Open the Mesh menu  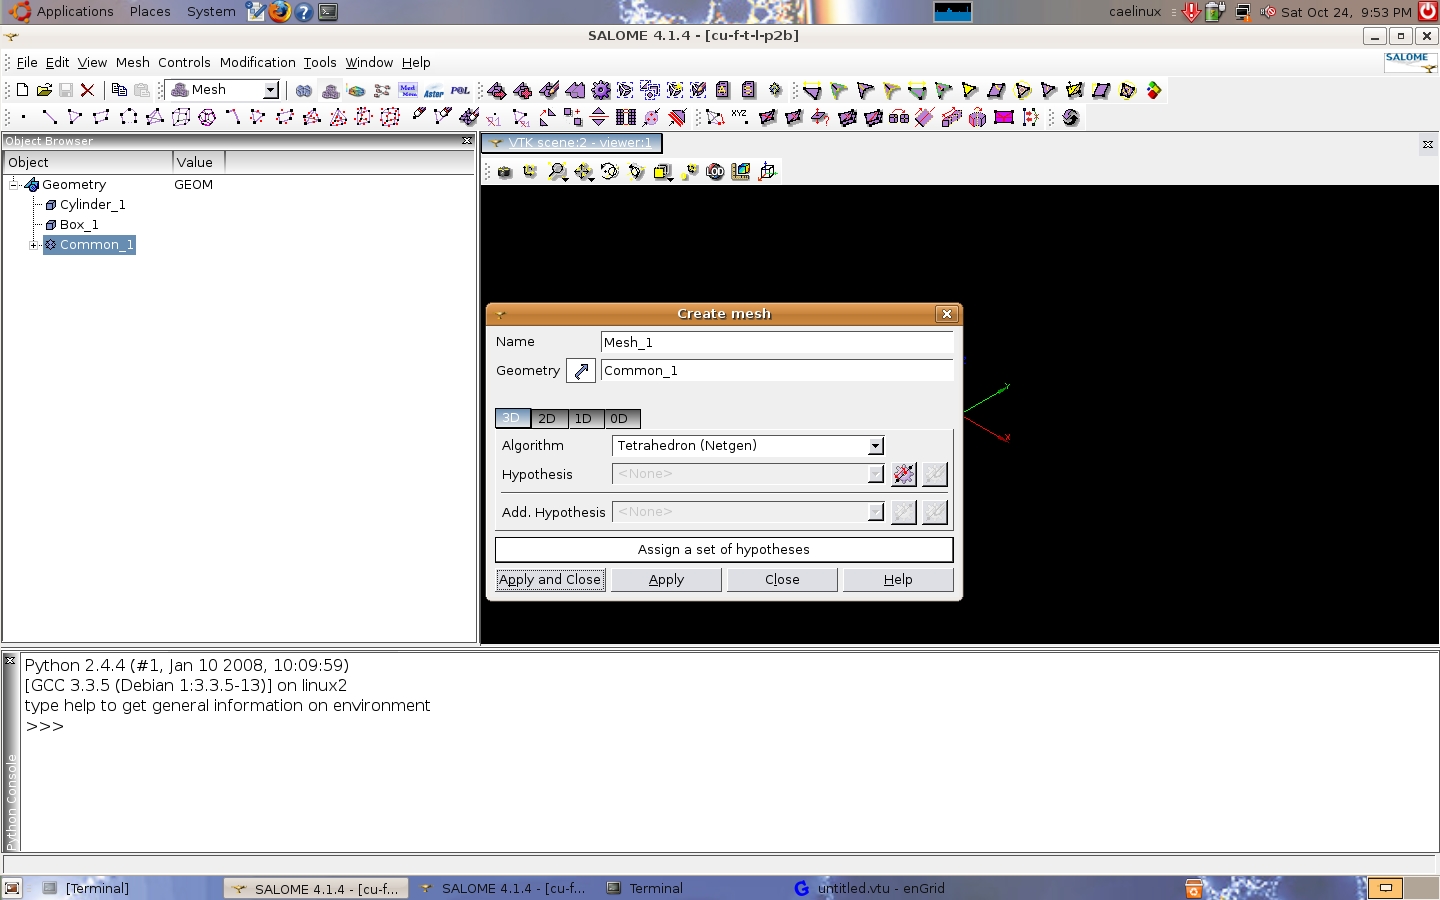132,62
